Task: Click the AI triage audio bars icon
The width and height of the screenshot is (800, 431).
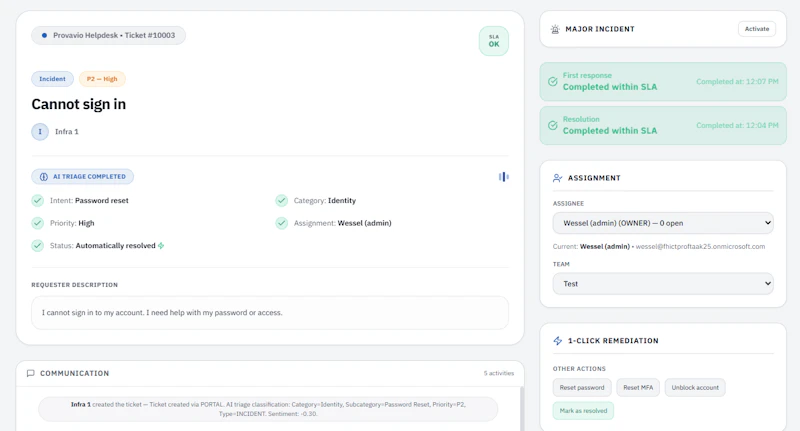Action: (504, 176)
